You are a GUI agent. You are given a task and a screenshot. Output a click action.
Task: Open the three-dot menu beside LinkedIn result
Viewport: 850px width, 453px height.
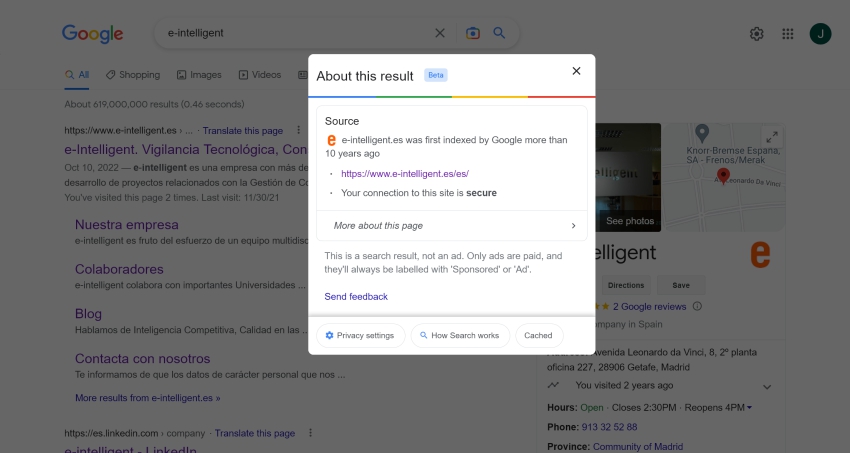(310, 432)
